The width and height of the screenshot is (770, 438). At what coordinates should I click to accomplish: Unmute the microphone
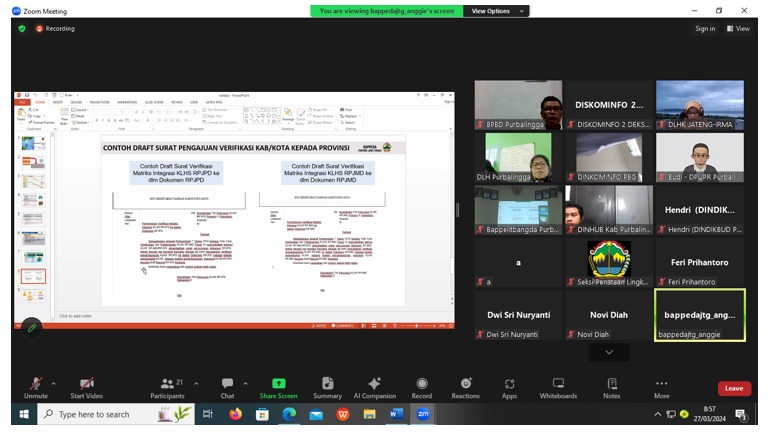coord(36,387)
